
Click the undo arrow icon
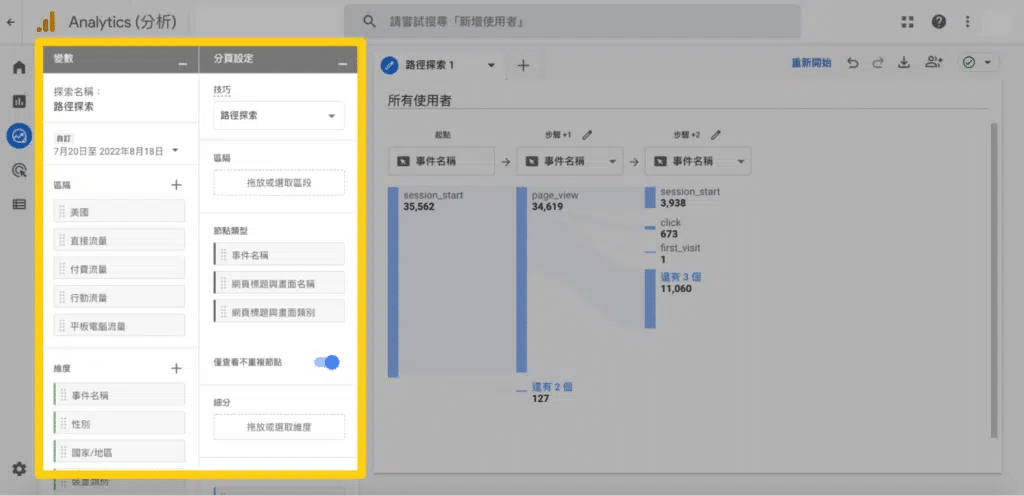pyautogui.click(x=852, y=63)
